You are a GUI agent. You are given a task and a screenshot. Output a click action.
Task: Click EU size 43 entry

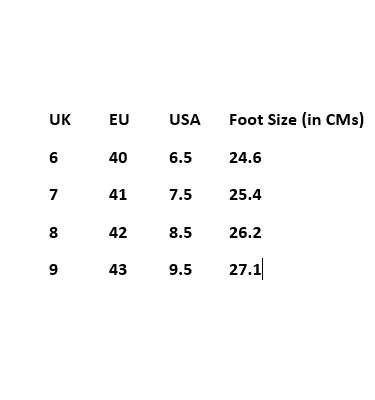118,269
